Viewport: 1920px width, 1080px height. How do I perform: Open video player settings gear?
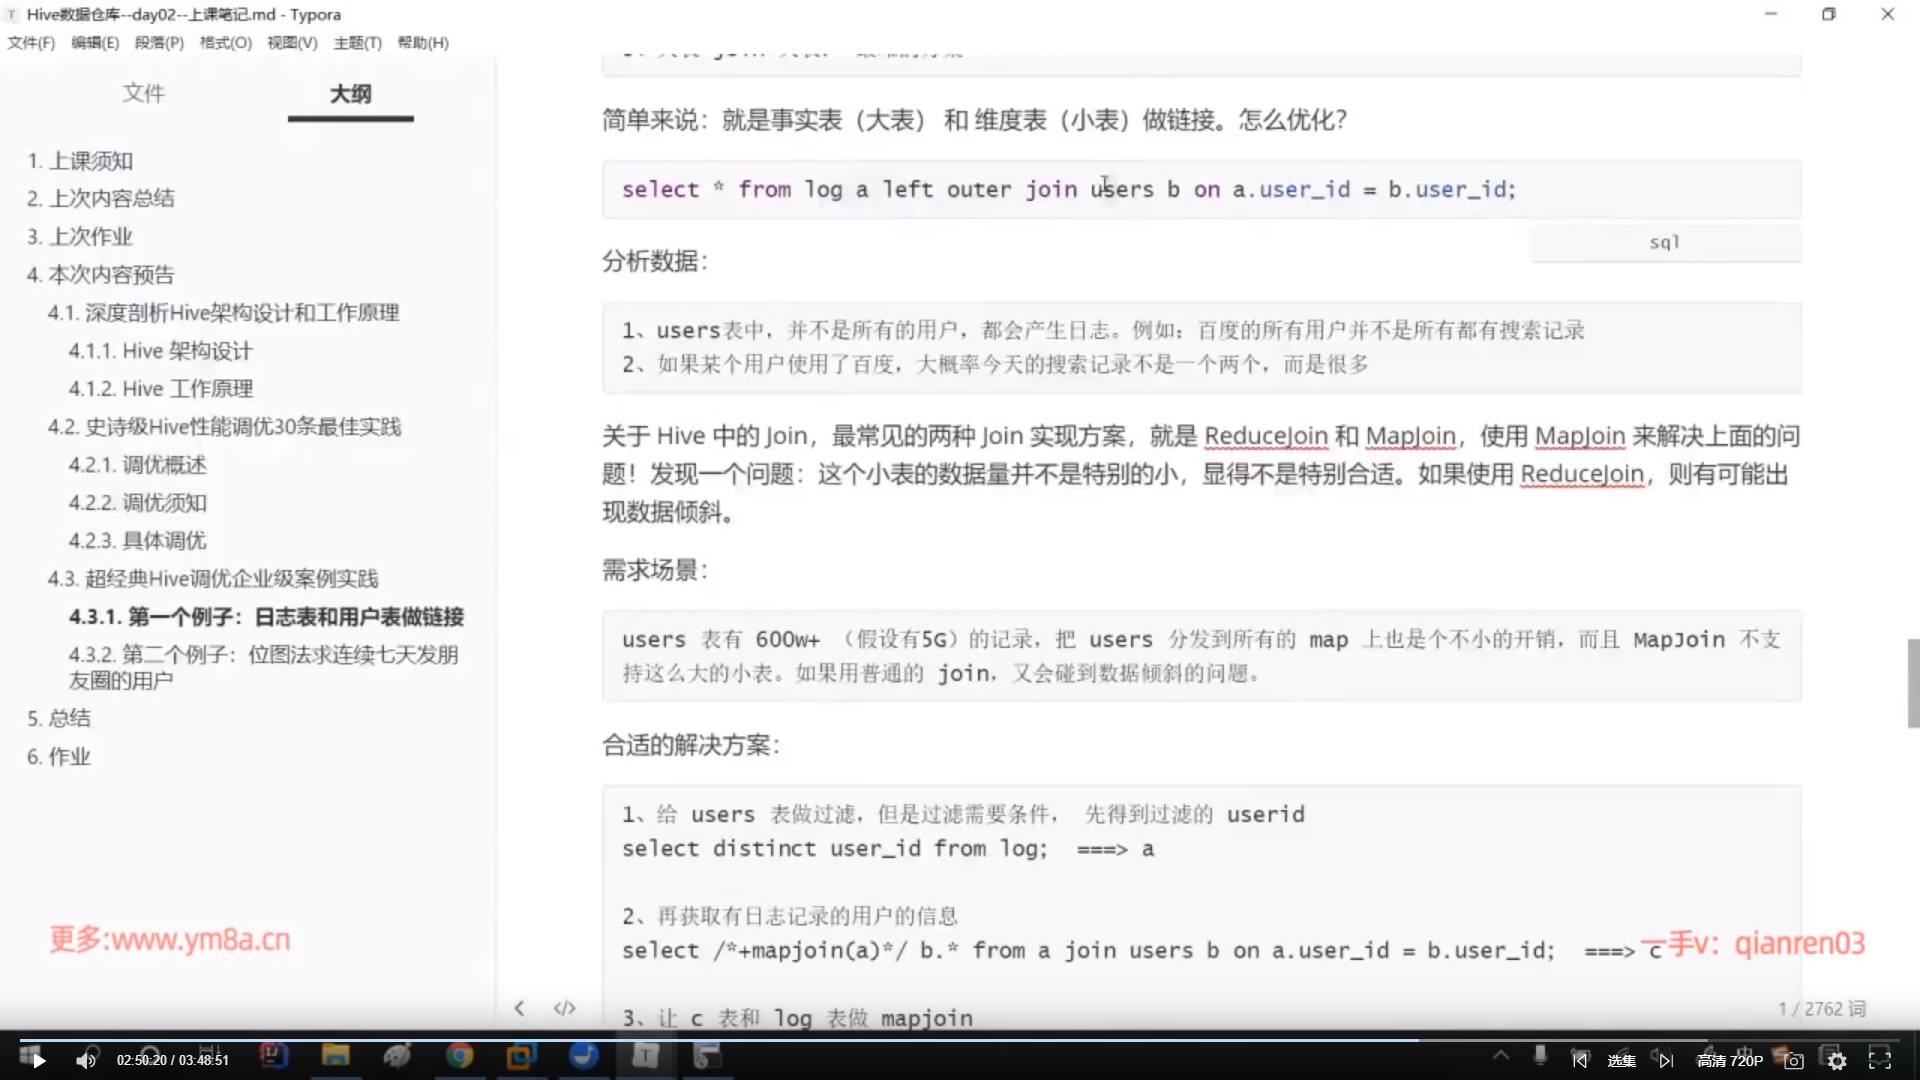[x=1837, y=1061]
